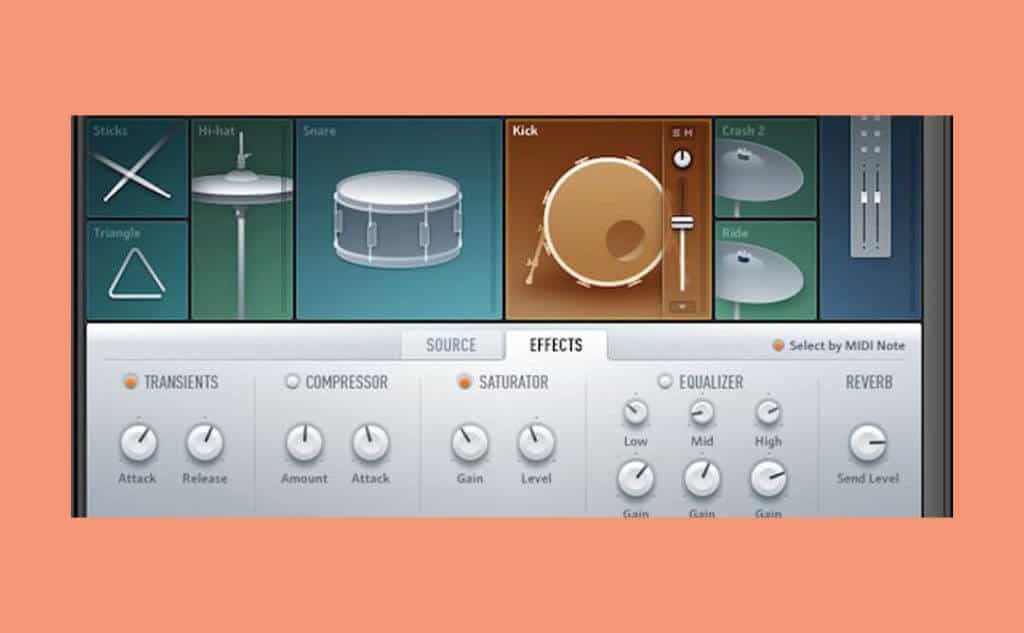Select the Snare drum pad
The width and height of the screenshot is (1024, 633).
pos(398,218)
